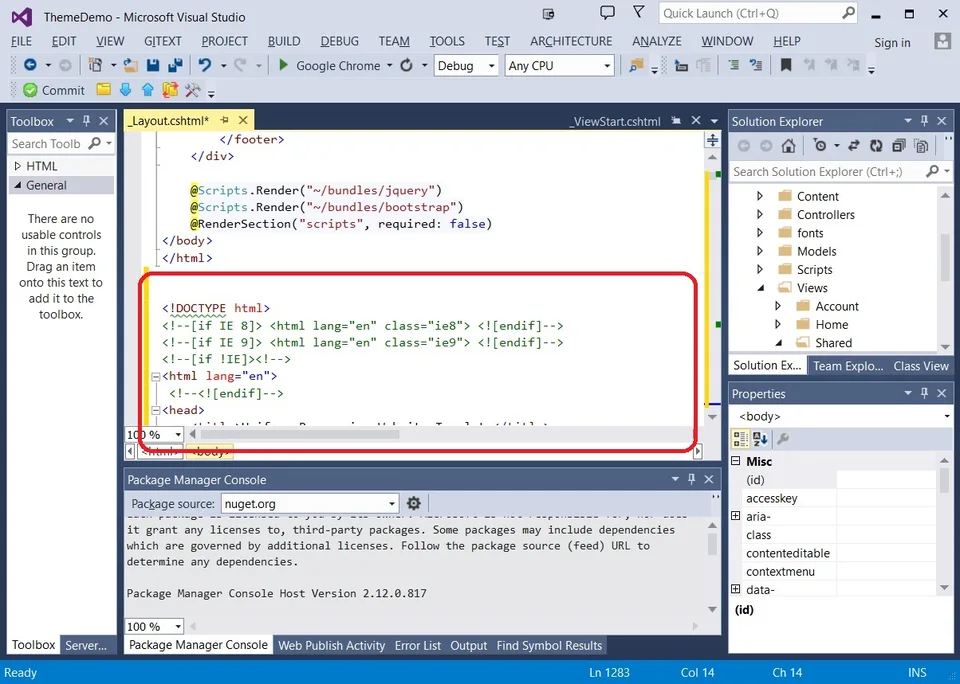Click the New Project toolbar icon
The height and width of the screenshot is (684, 960).
click(96, 65)
